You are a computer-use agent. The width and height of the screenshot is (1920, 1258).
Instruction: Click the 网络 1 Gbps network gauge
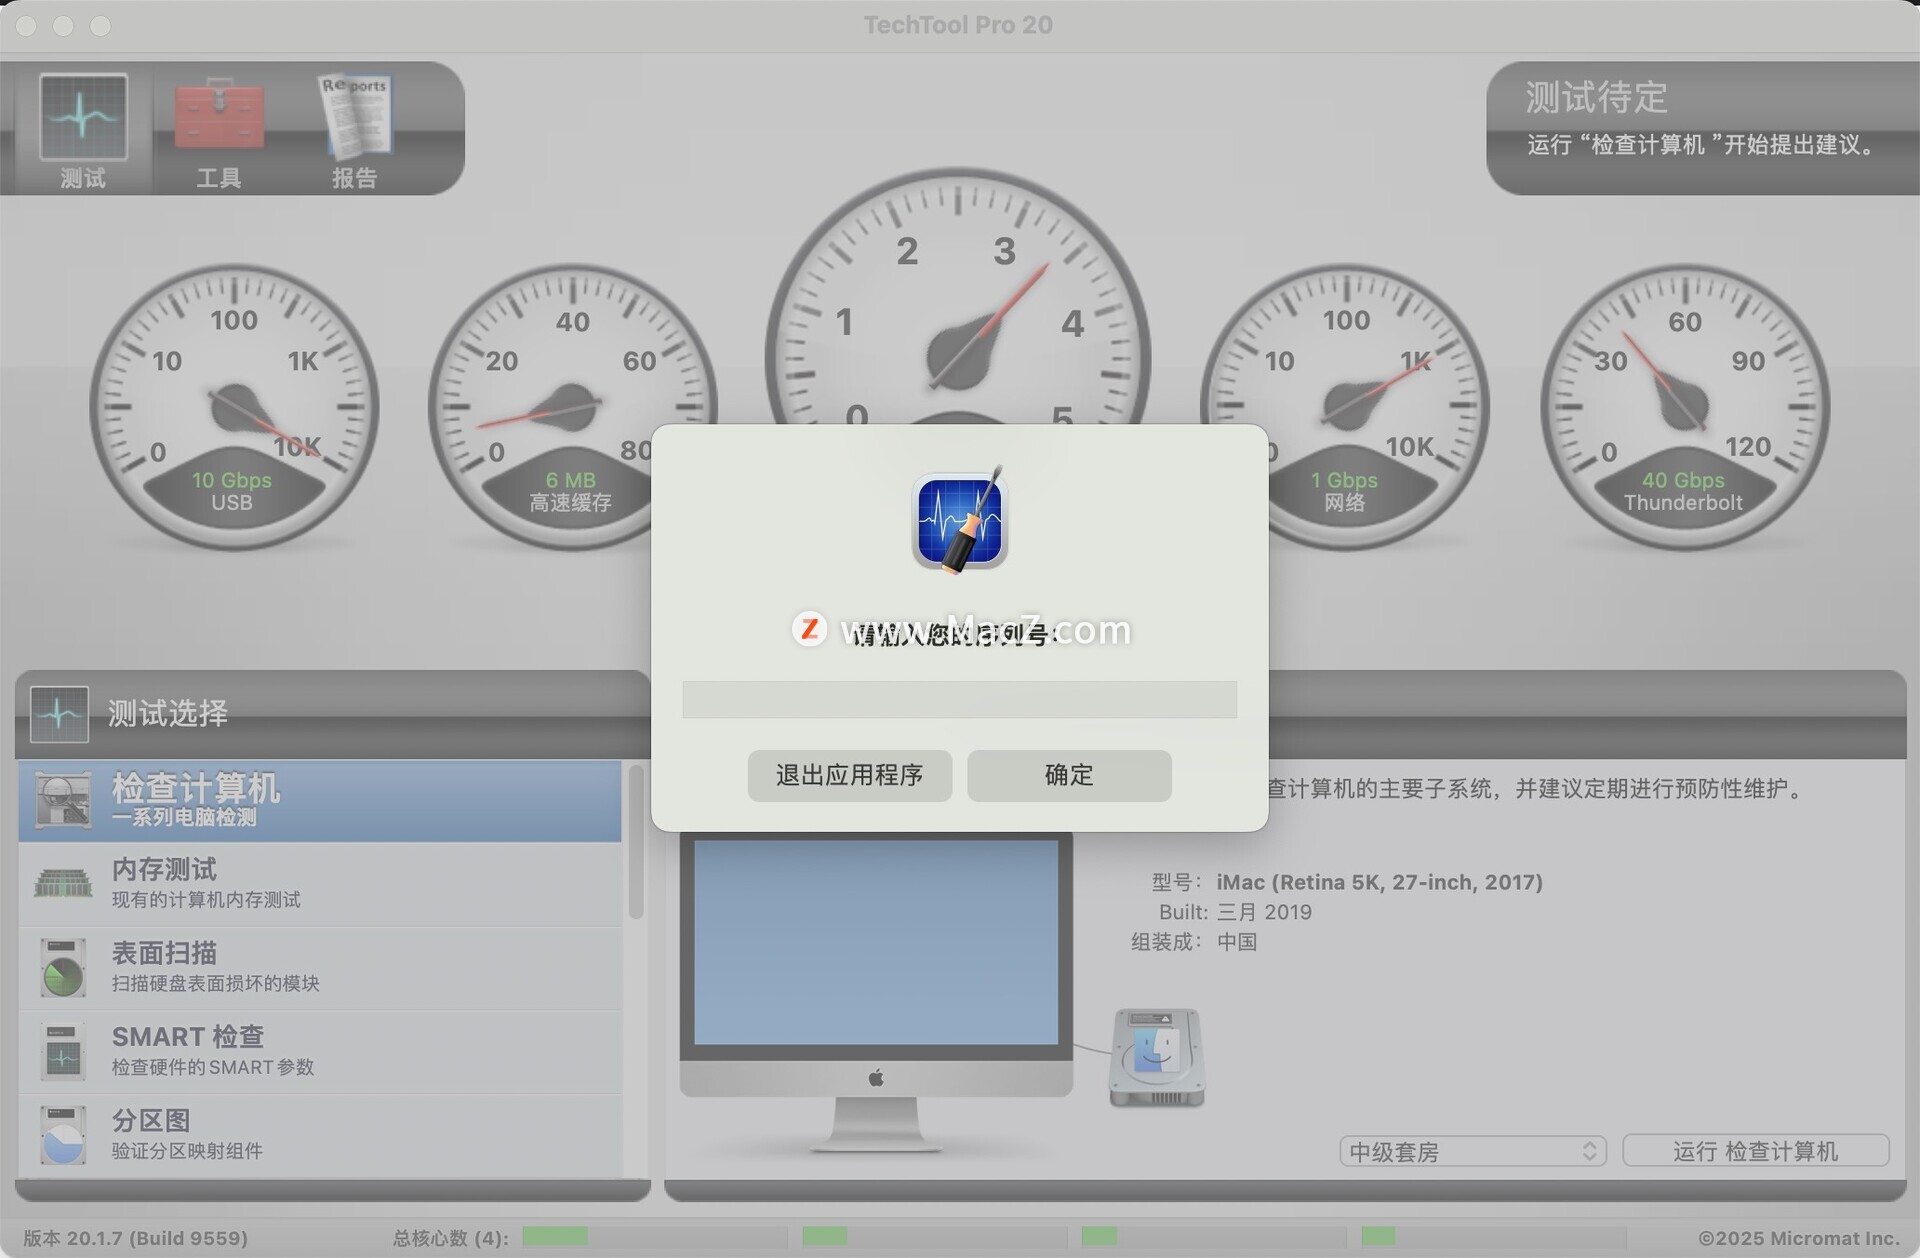pyautogui.click(x=1345, y=407)
